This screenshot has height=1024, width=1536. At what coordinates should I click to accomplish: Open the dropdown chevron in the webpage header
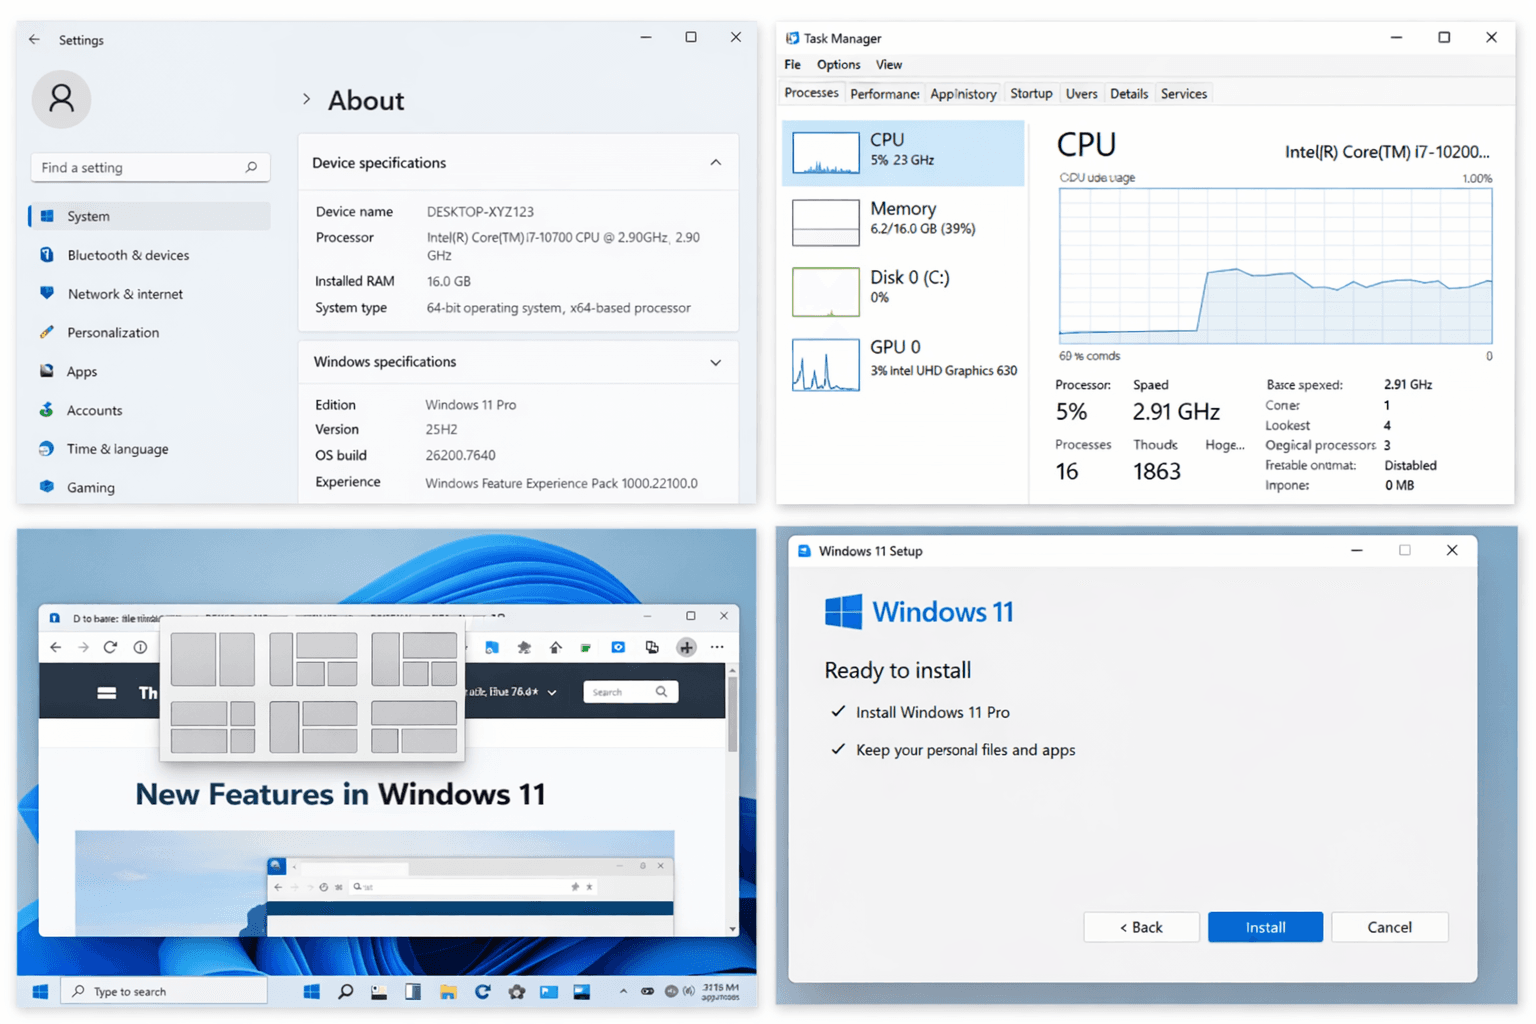point(552,692)
